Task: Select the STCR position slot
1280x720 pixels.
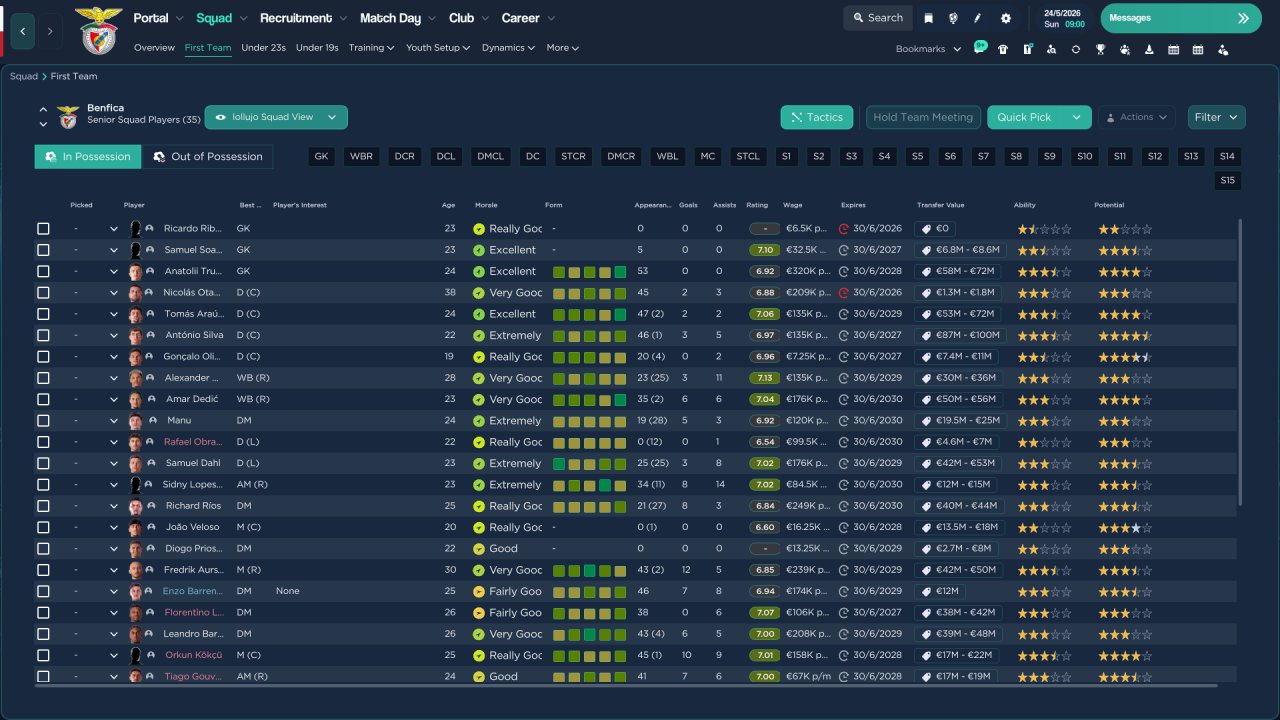Action: point(573,156)
